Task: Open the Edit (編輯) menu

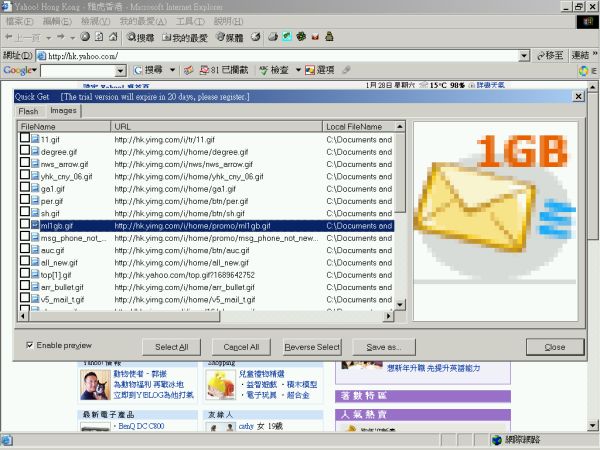Action: pyautogui.click(x=57, y=21)
